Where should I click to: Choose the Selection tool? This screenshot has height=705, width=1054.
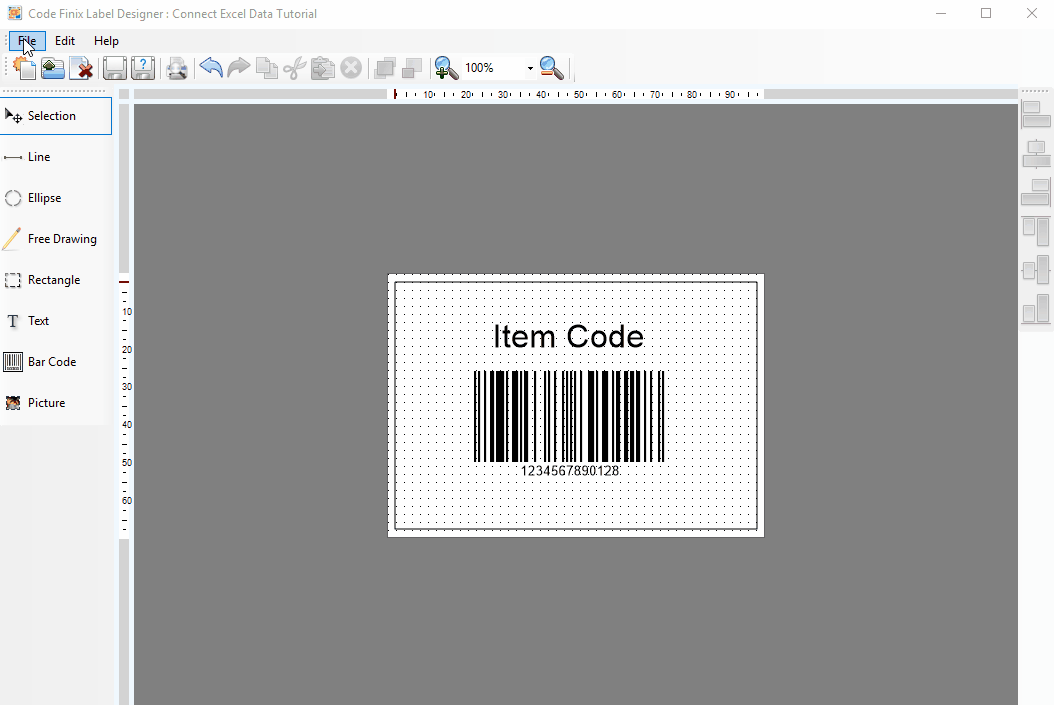56,116
